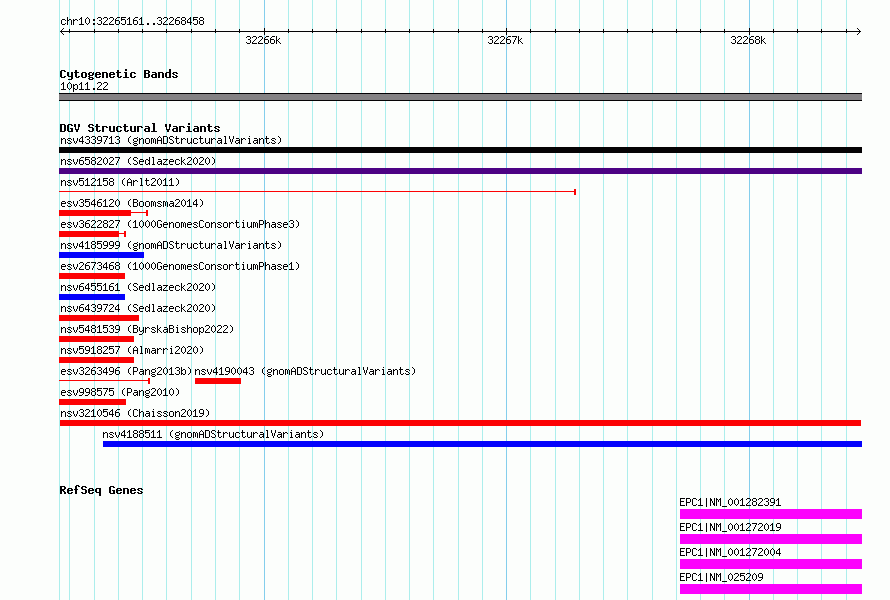Select the gray 10p11.22 cytogenetic band bar
This screenshot has width=890, height=600.
[x=460, y=97]
